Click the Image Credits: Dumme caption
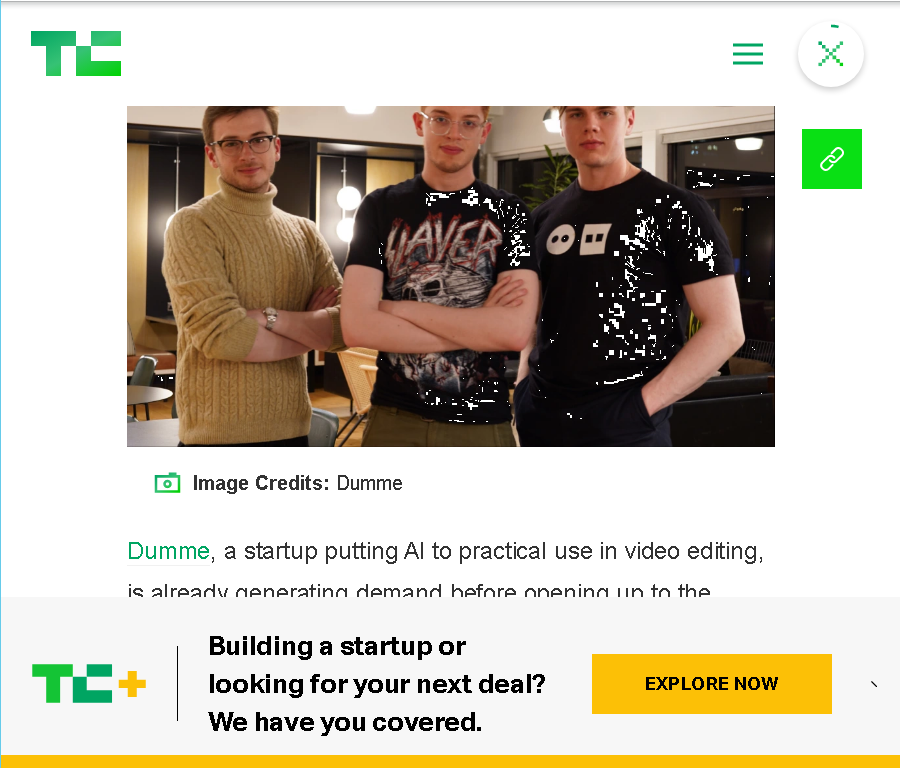 [x=297, y=483]
